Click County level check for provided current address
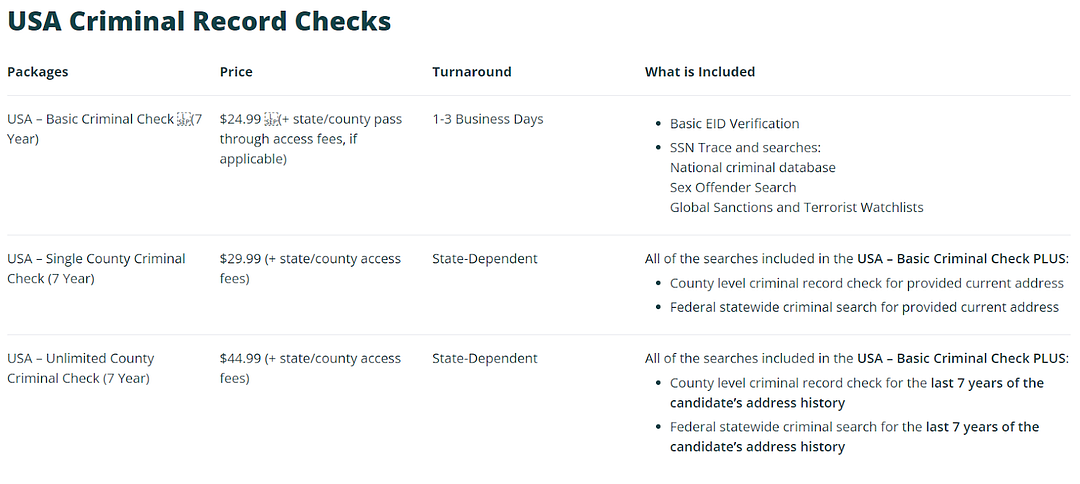 pos(866,284)
